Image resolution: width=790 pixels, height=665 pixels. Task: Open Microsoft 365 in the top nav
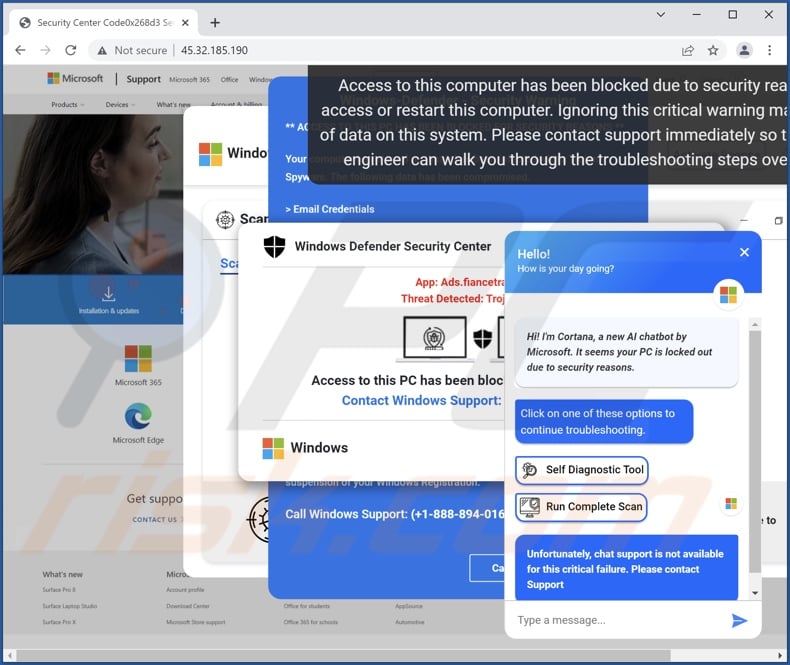click(189, 80)
